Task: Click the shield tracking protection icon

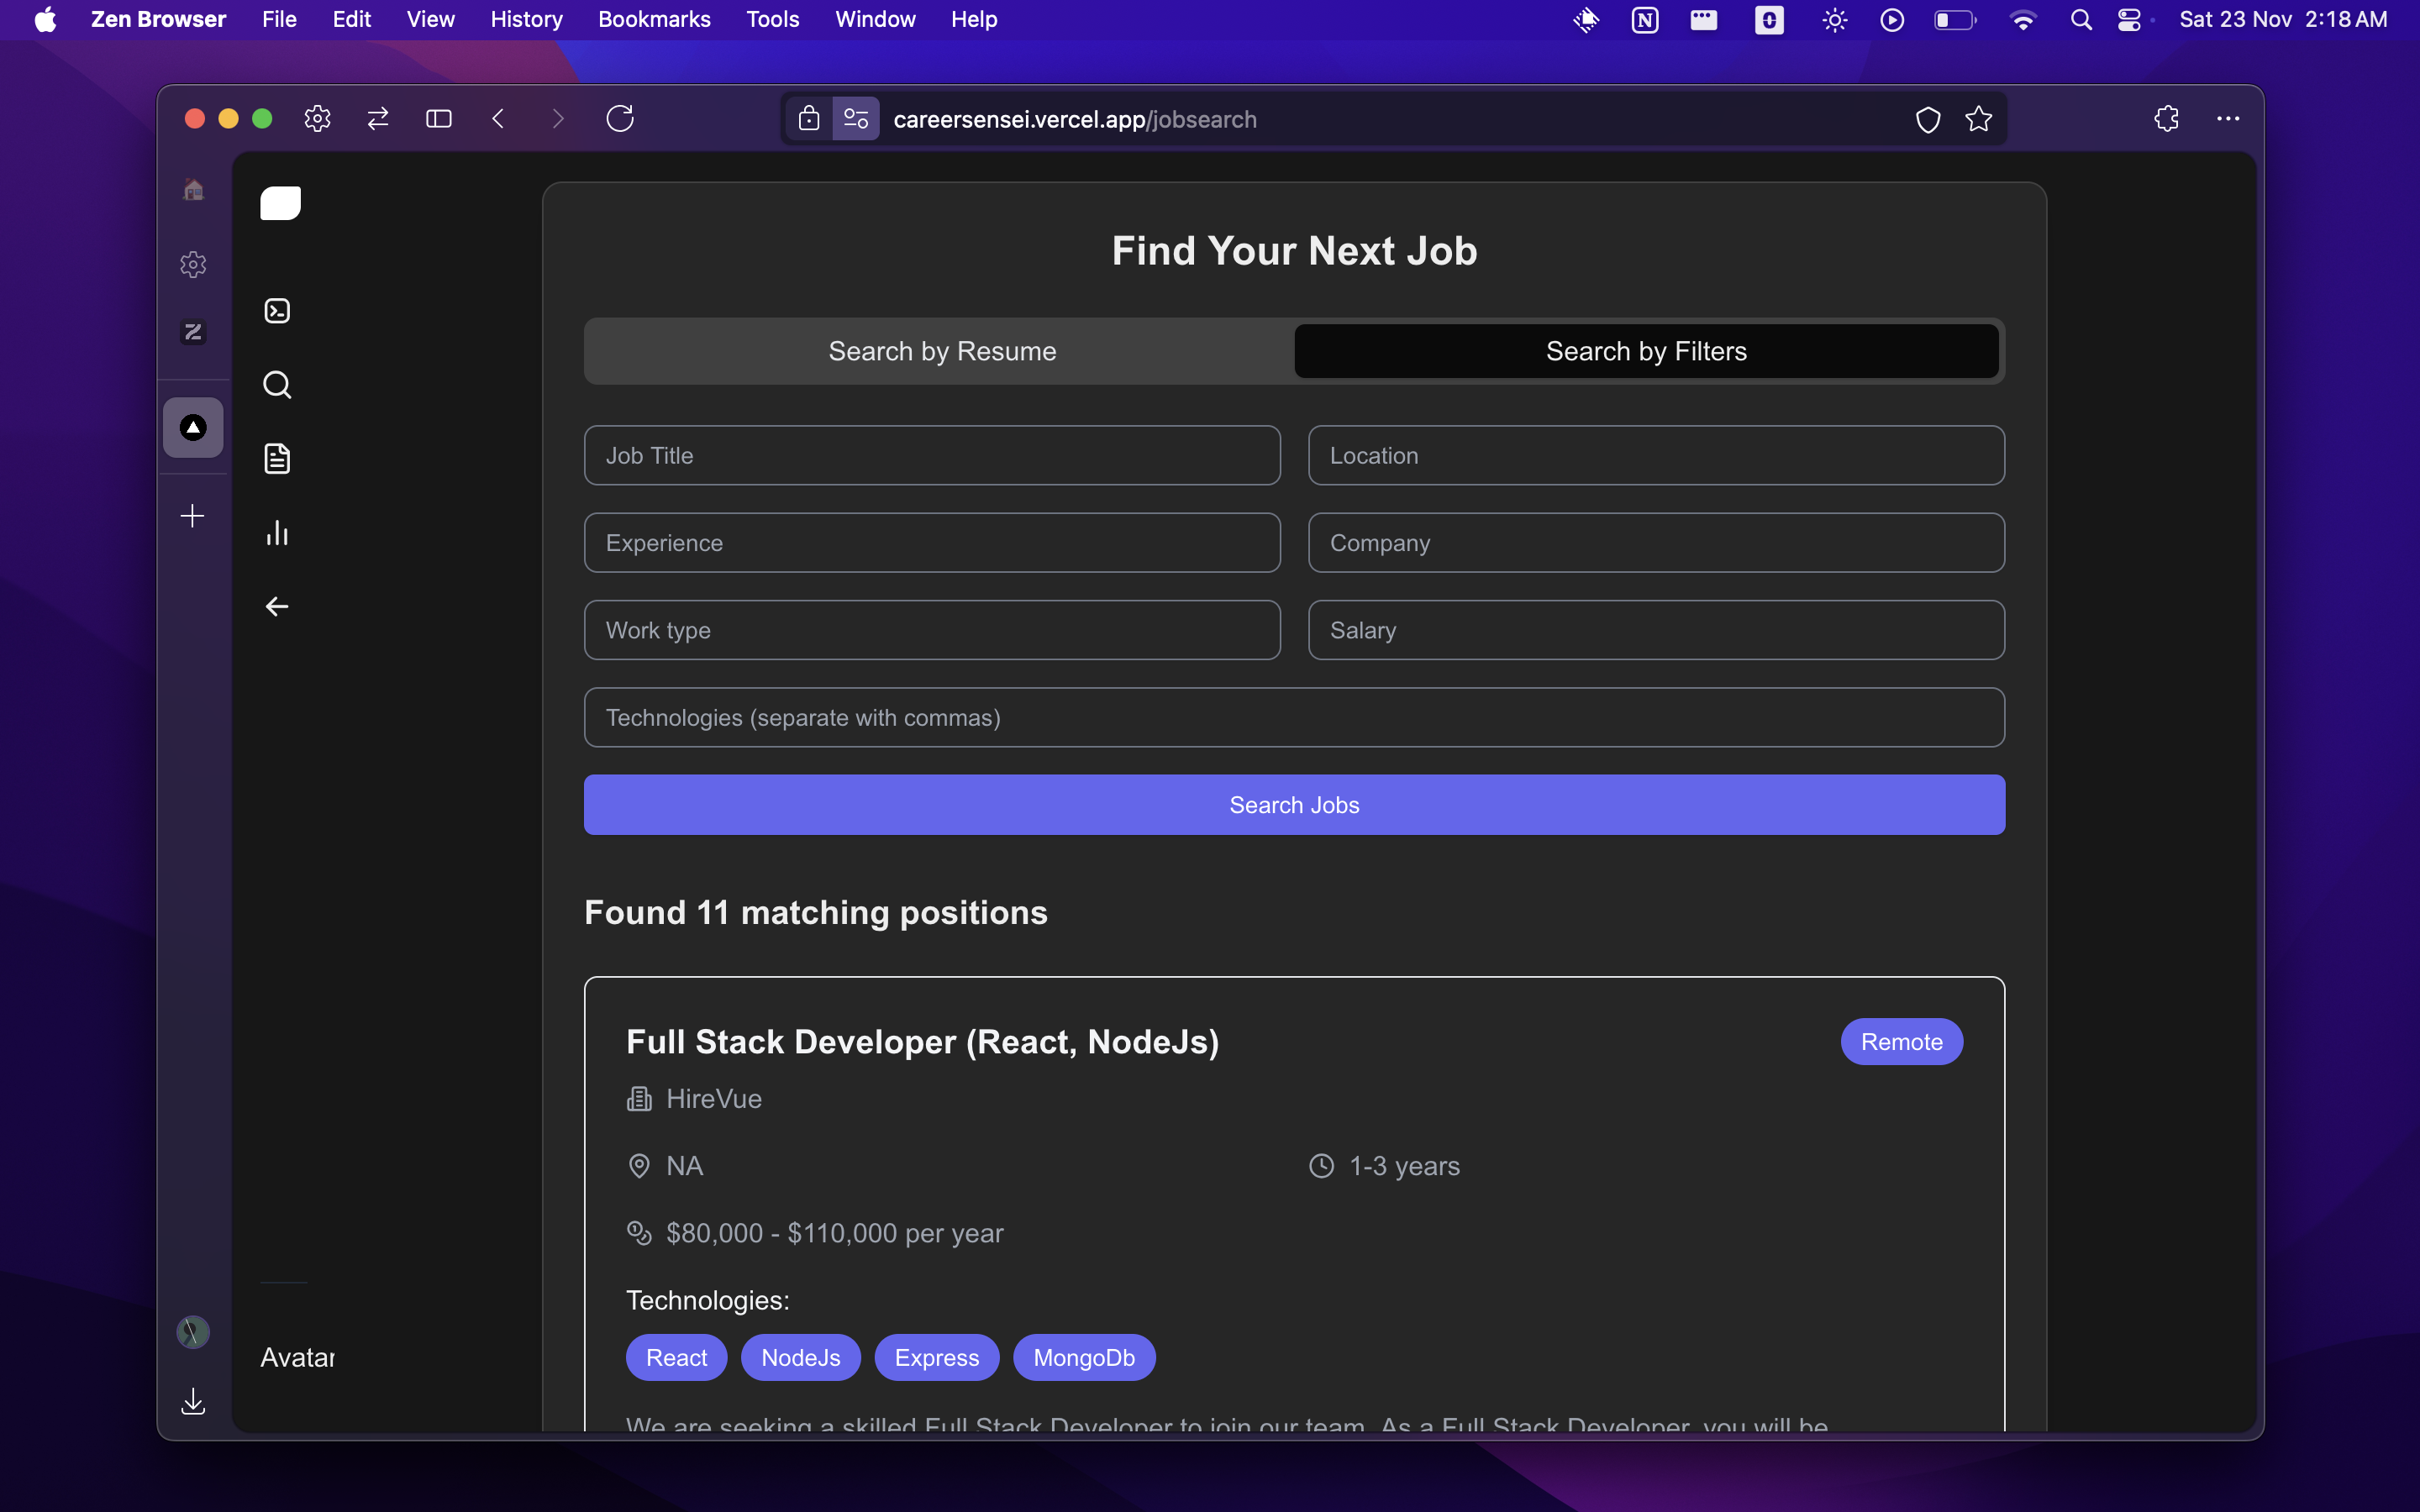Action: 1927,119
